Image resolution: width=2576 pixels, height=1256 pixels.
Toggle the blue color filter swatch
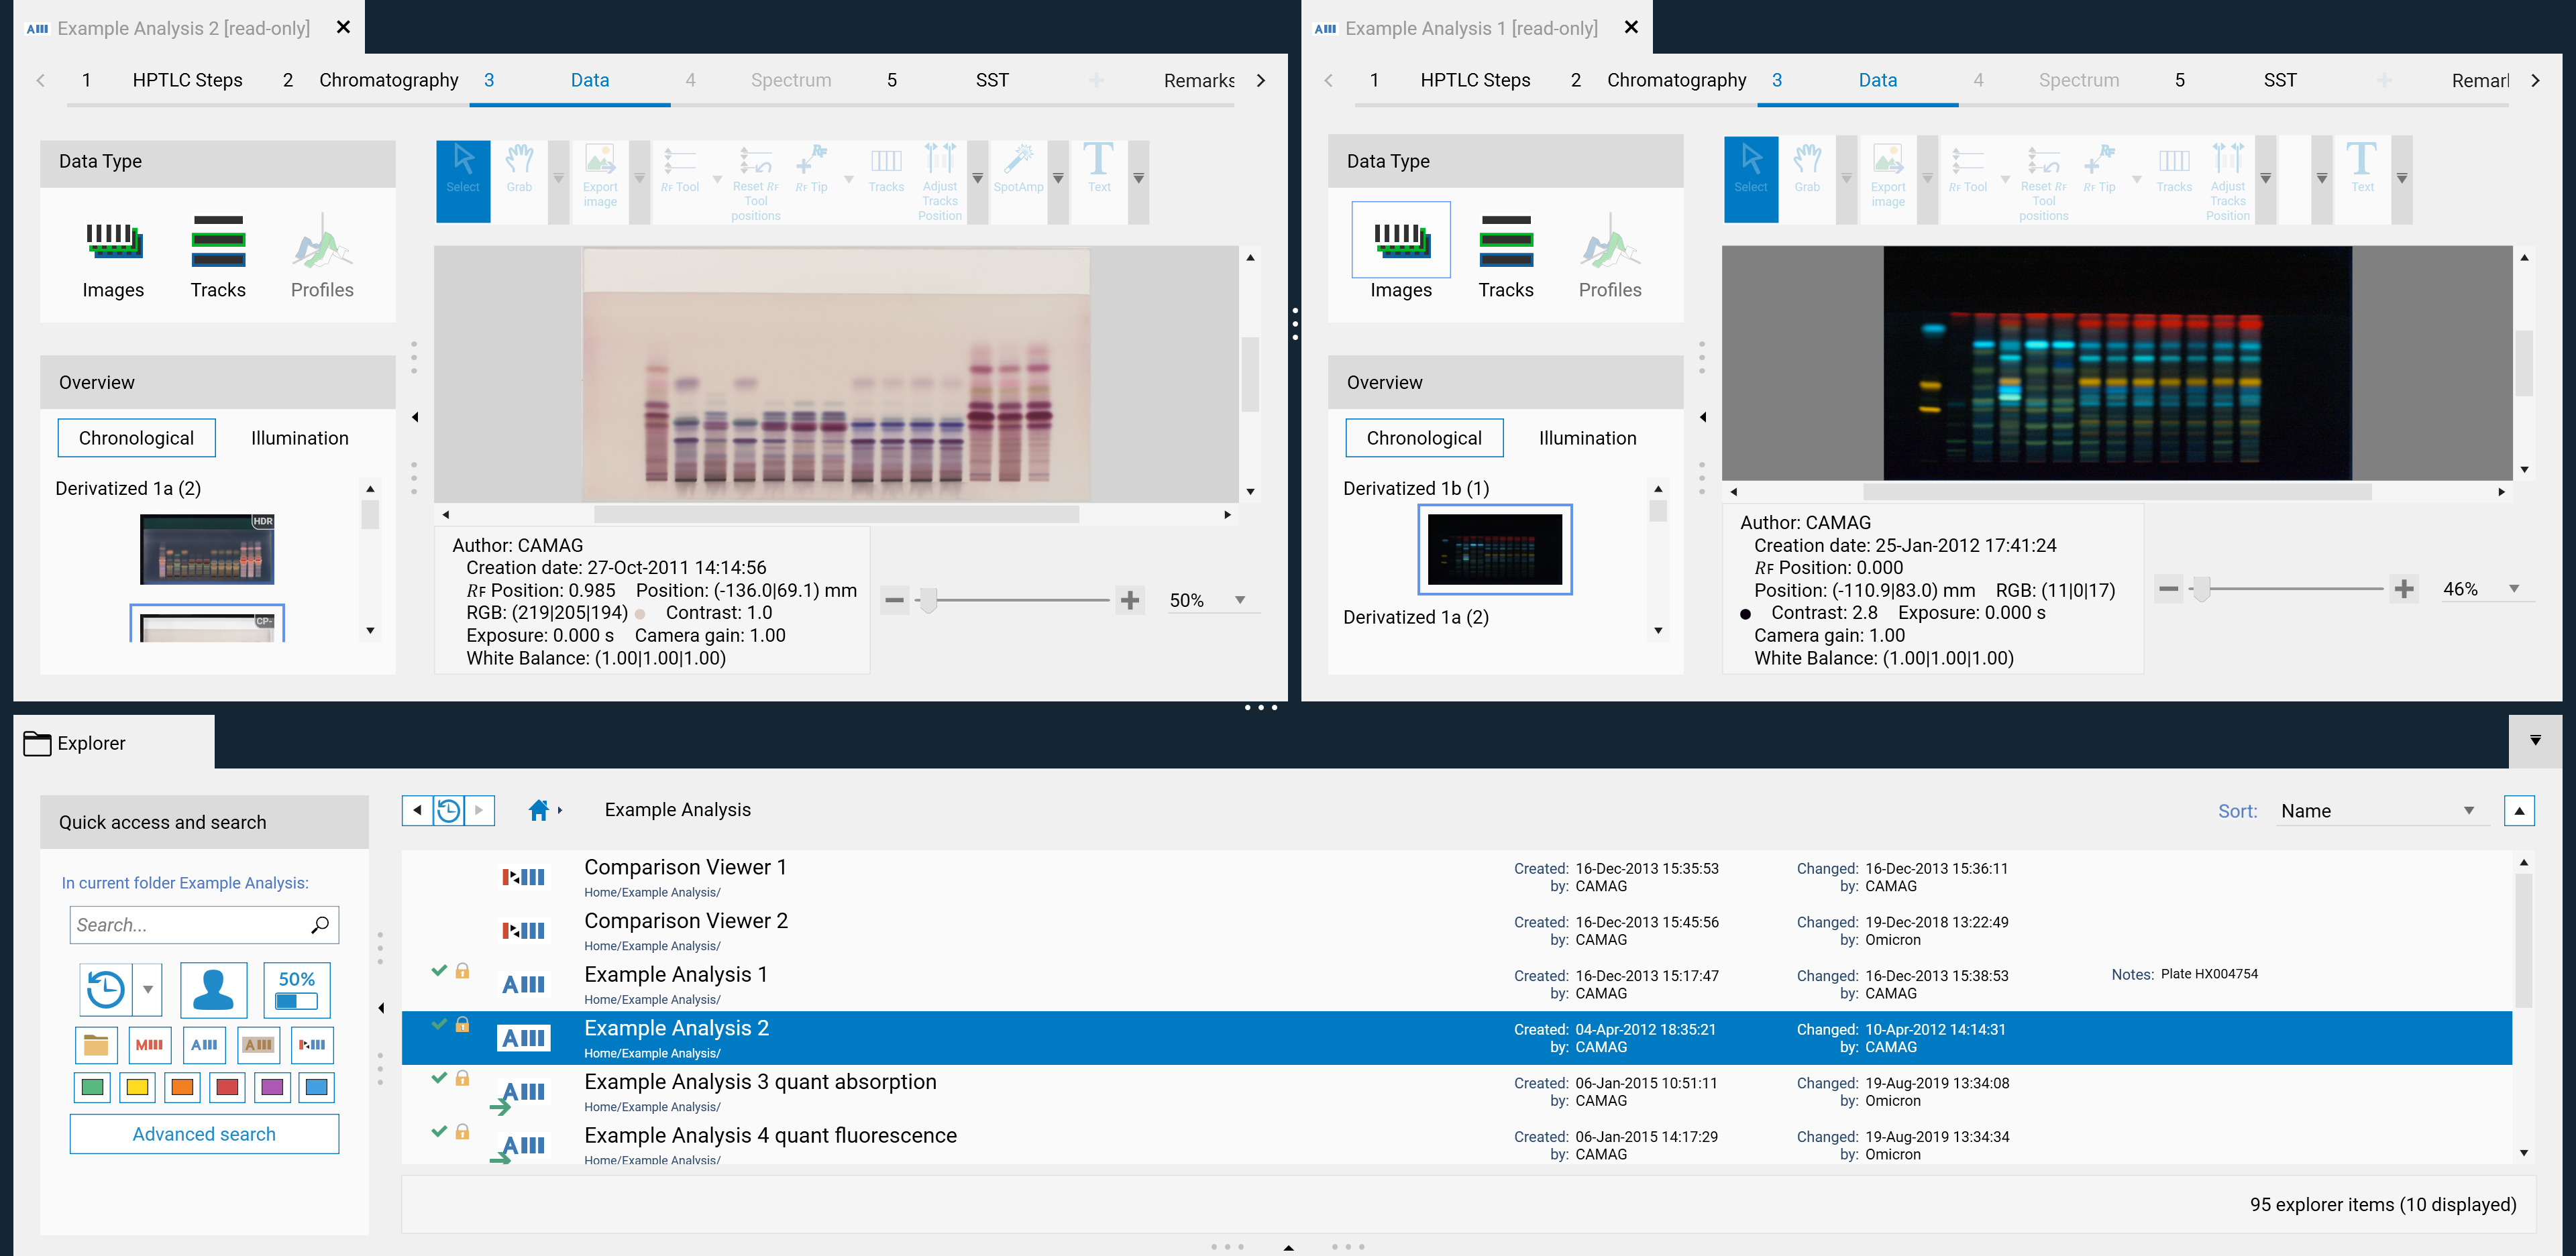[x=316, y=1087]
